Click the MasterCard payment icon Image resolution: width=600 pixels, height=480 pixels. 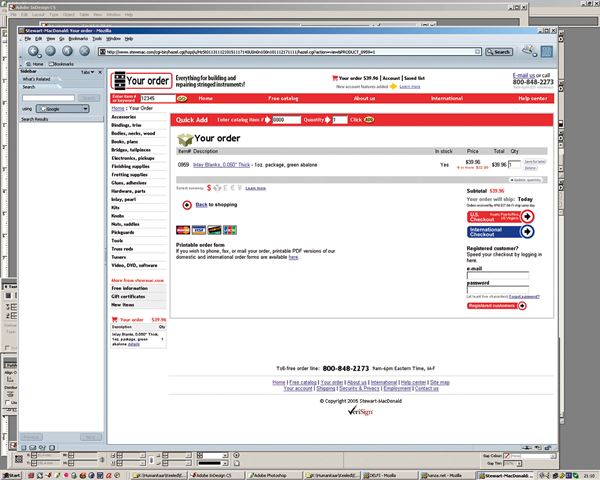(183, 230)
